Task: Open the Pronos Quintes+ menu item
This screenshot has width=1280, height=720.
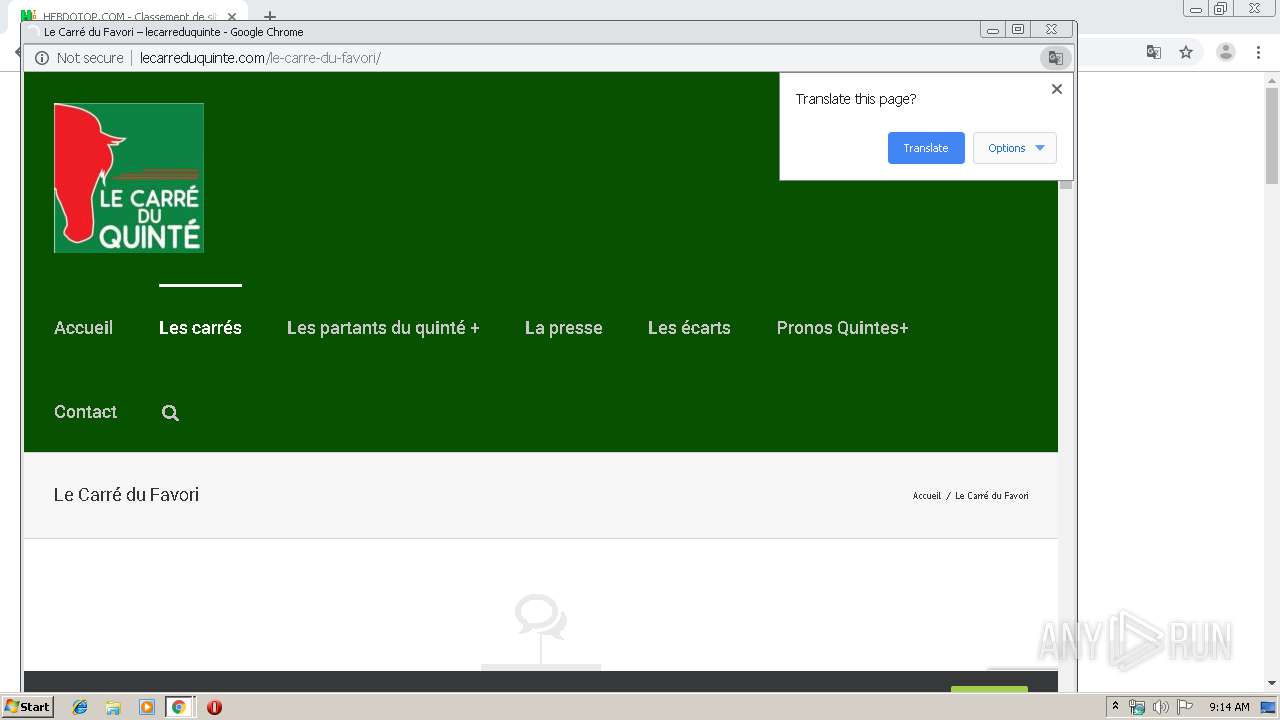Action: 842,328
